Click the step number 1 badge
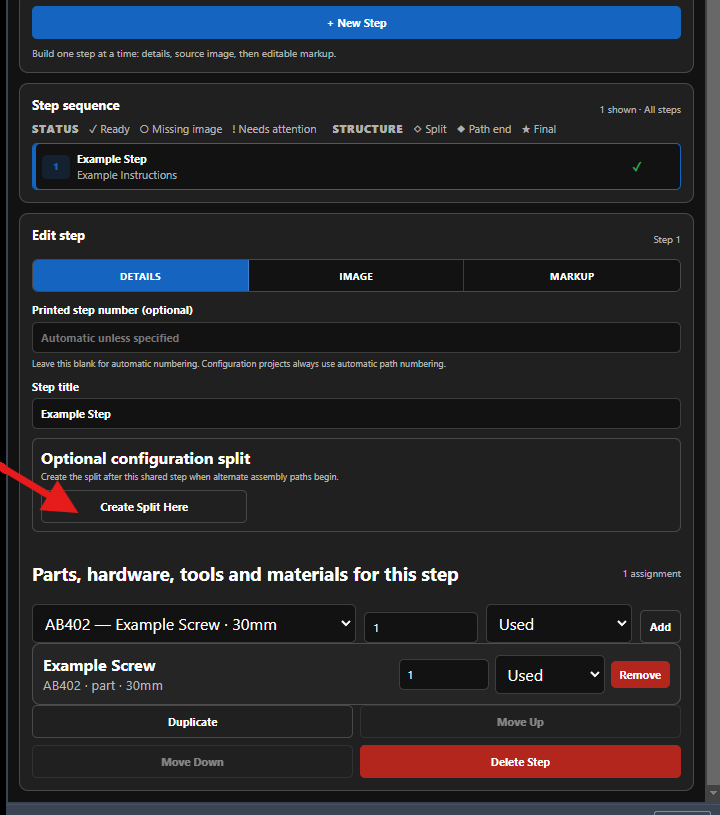720x815 pixels. 56,167
